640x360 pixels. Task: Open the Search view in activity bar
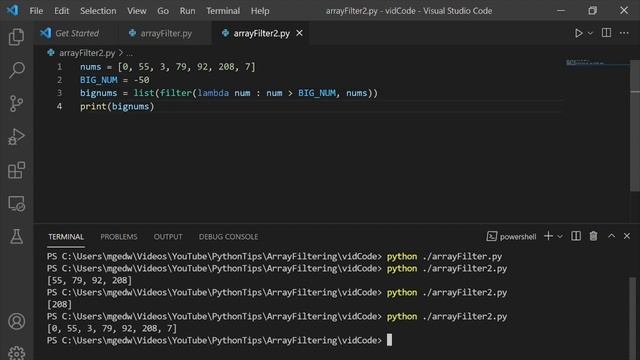[16, 70]
